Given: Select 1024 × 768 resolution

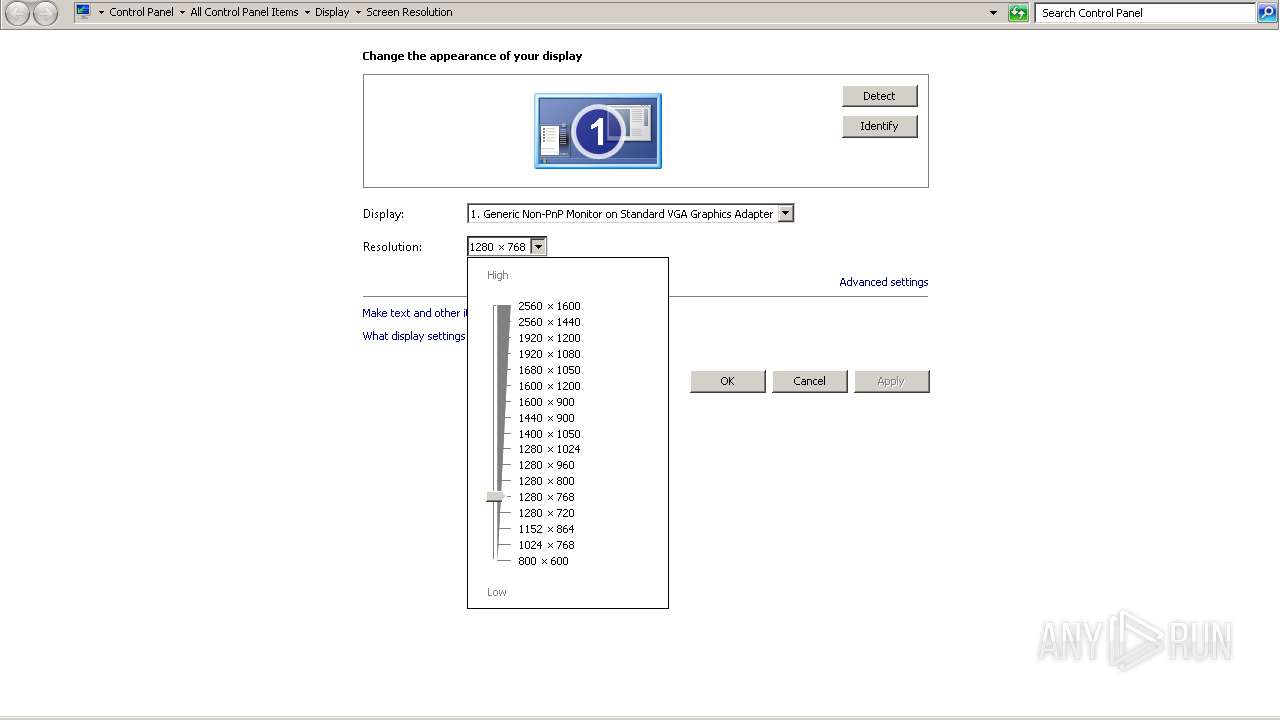Looking at the screenshot, I should 546,545.
